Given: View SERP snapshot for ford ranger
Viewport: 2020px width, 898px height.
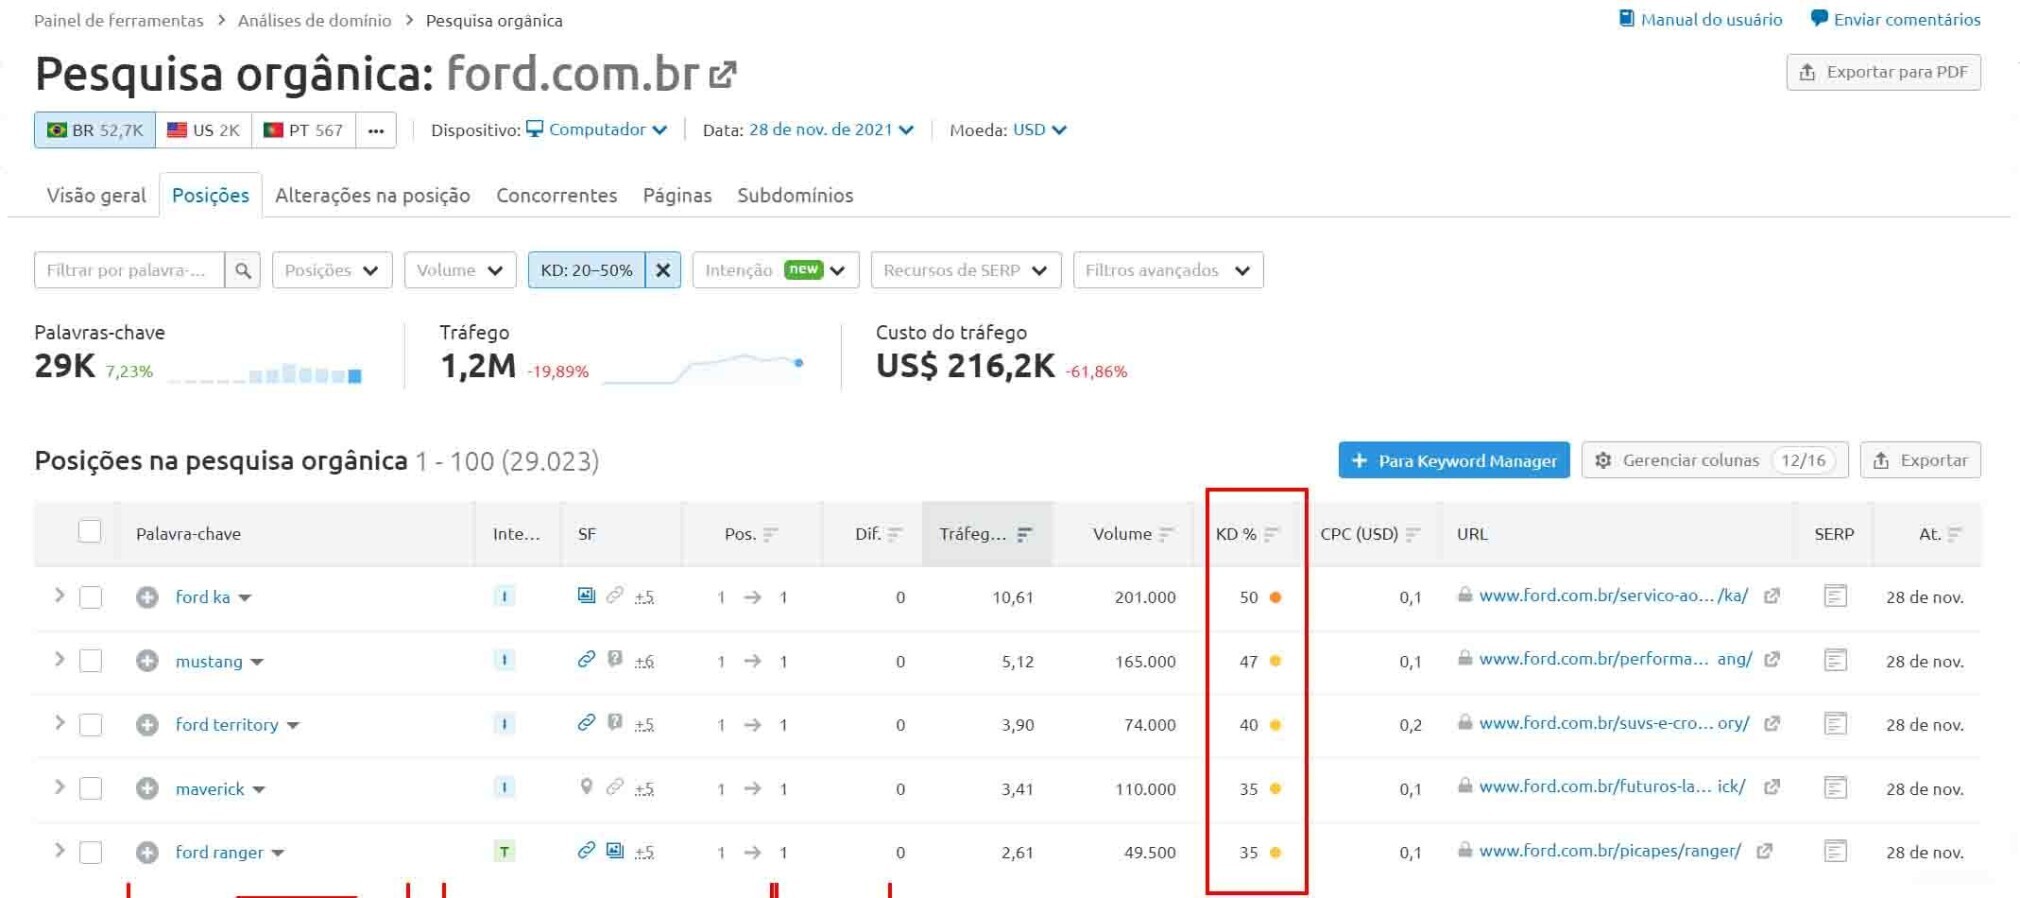Looking at the screenshot, I should [1835, 852].
